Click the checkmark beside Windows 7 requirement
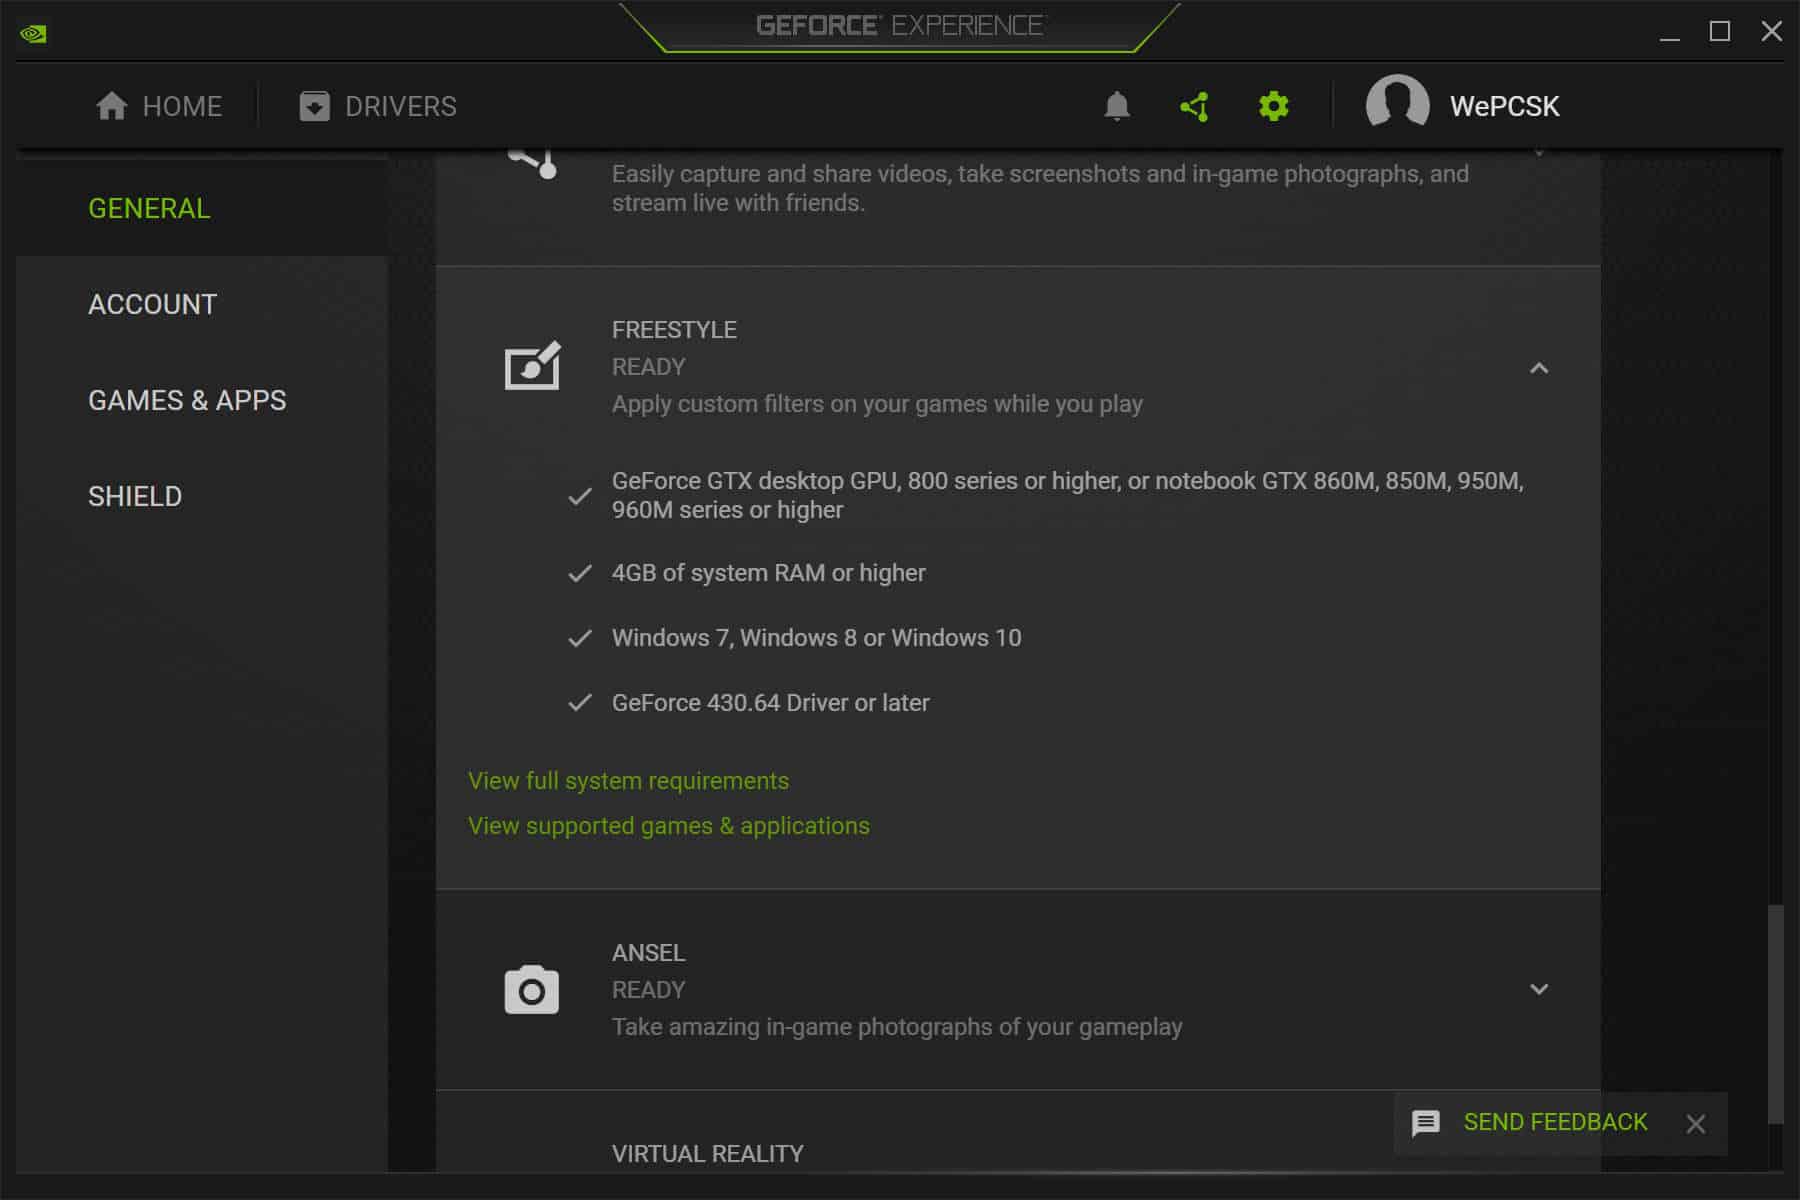The image size is (1800, 1200). pos(580,638)
